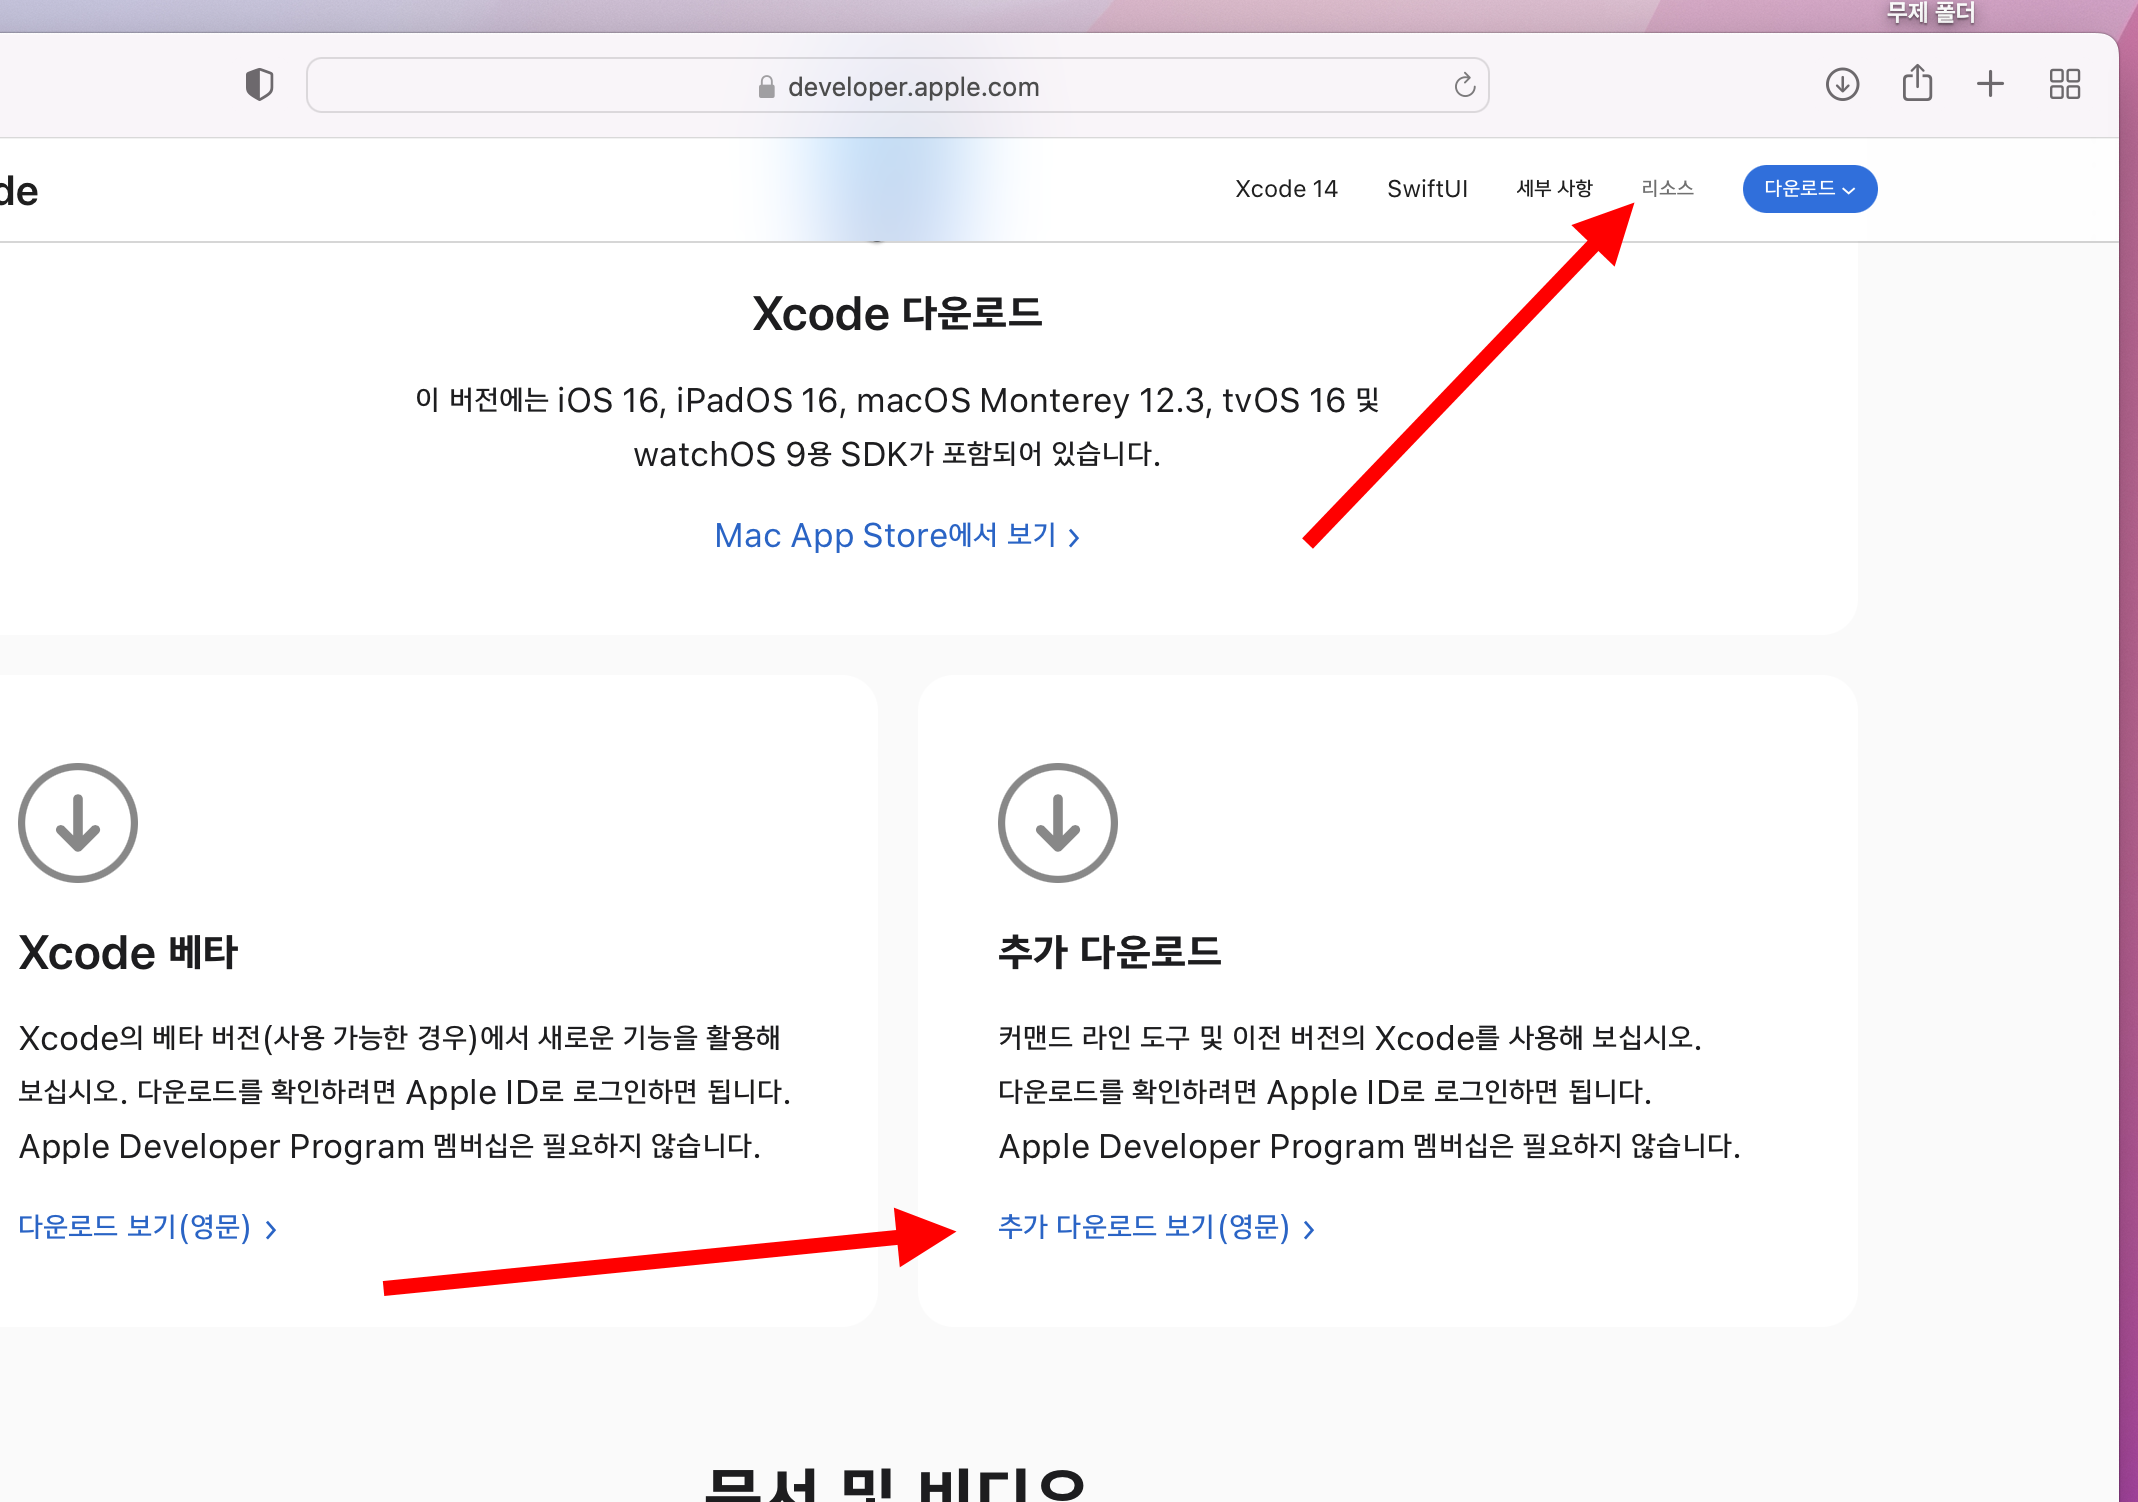Open 다운로드 보기(영문) link

click(146, 1227)
